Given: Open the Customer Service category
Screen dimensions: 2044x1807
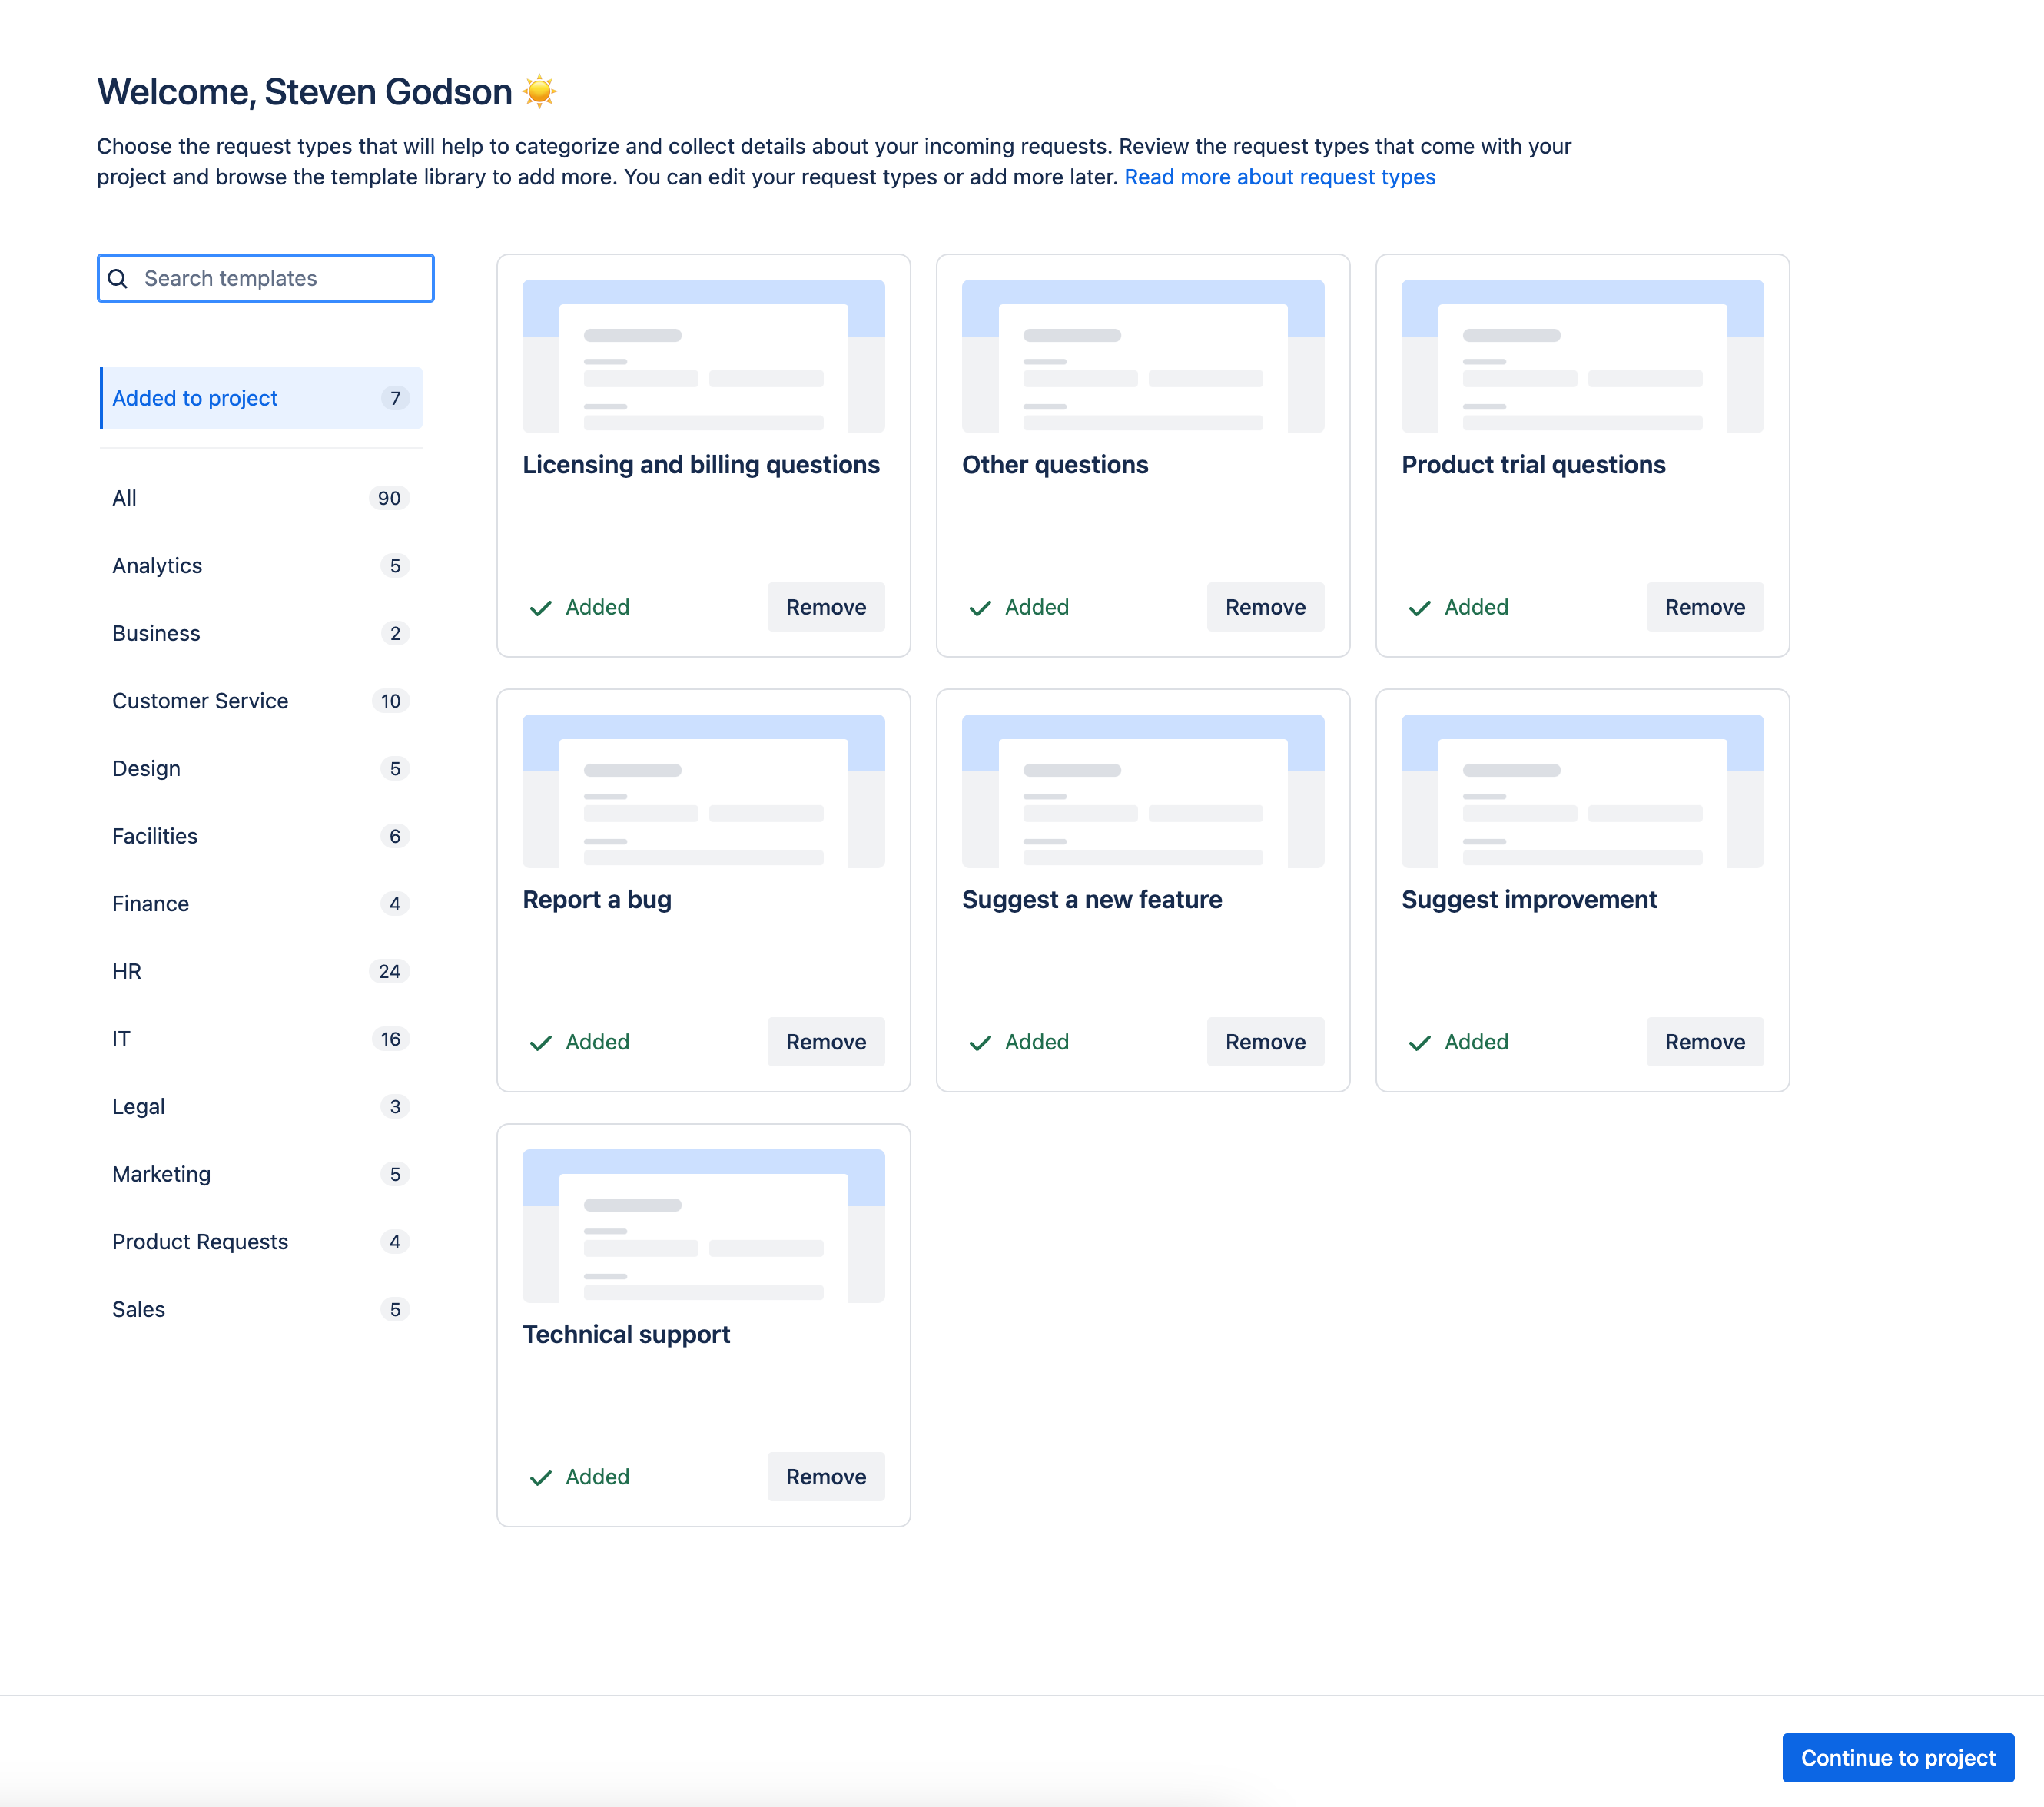Looking at the screenshot, I should (261, 701).
